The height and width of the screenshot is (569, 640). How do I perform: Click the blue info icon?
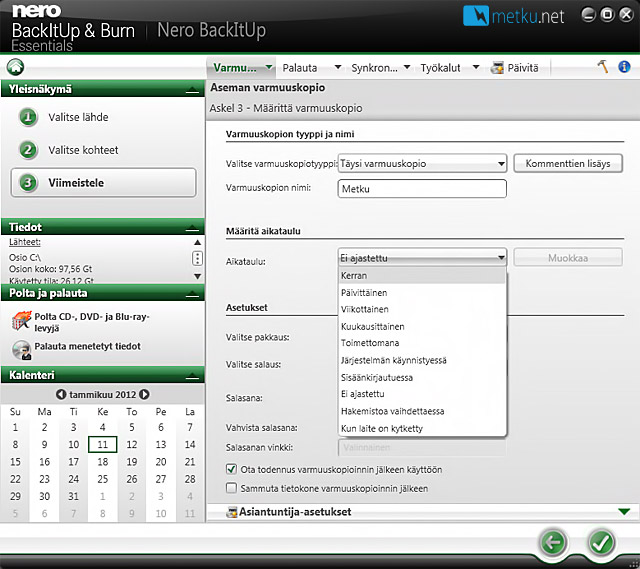pyautogui.click(x=624, y=66)
